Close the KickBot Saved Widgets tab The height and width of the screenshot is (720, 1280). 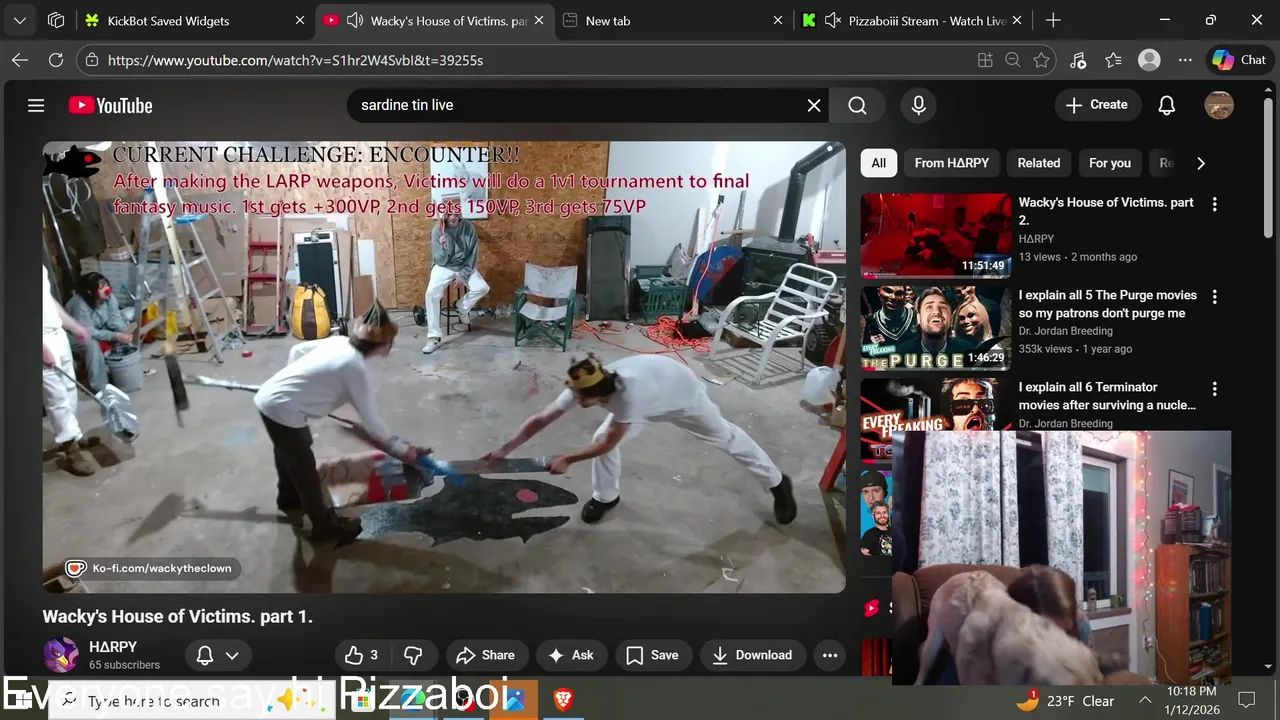coord(300,20)
